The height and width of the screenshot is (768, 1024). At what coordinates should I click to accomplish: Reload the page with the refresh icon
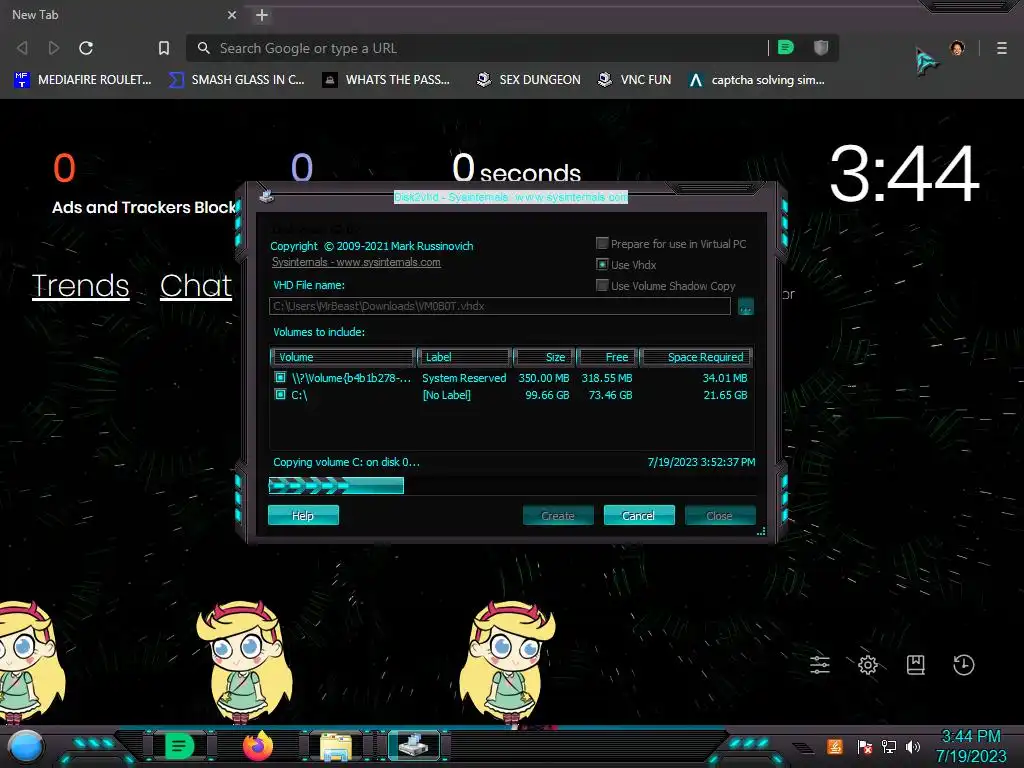point(86,48)
